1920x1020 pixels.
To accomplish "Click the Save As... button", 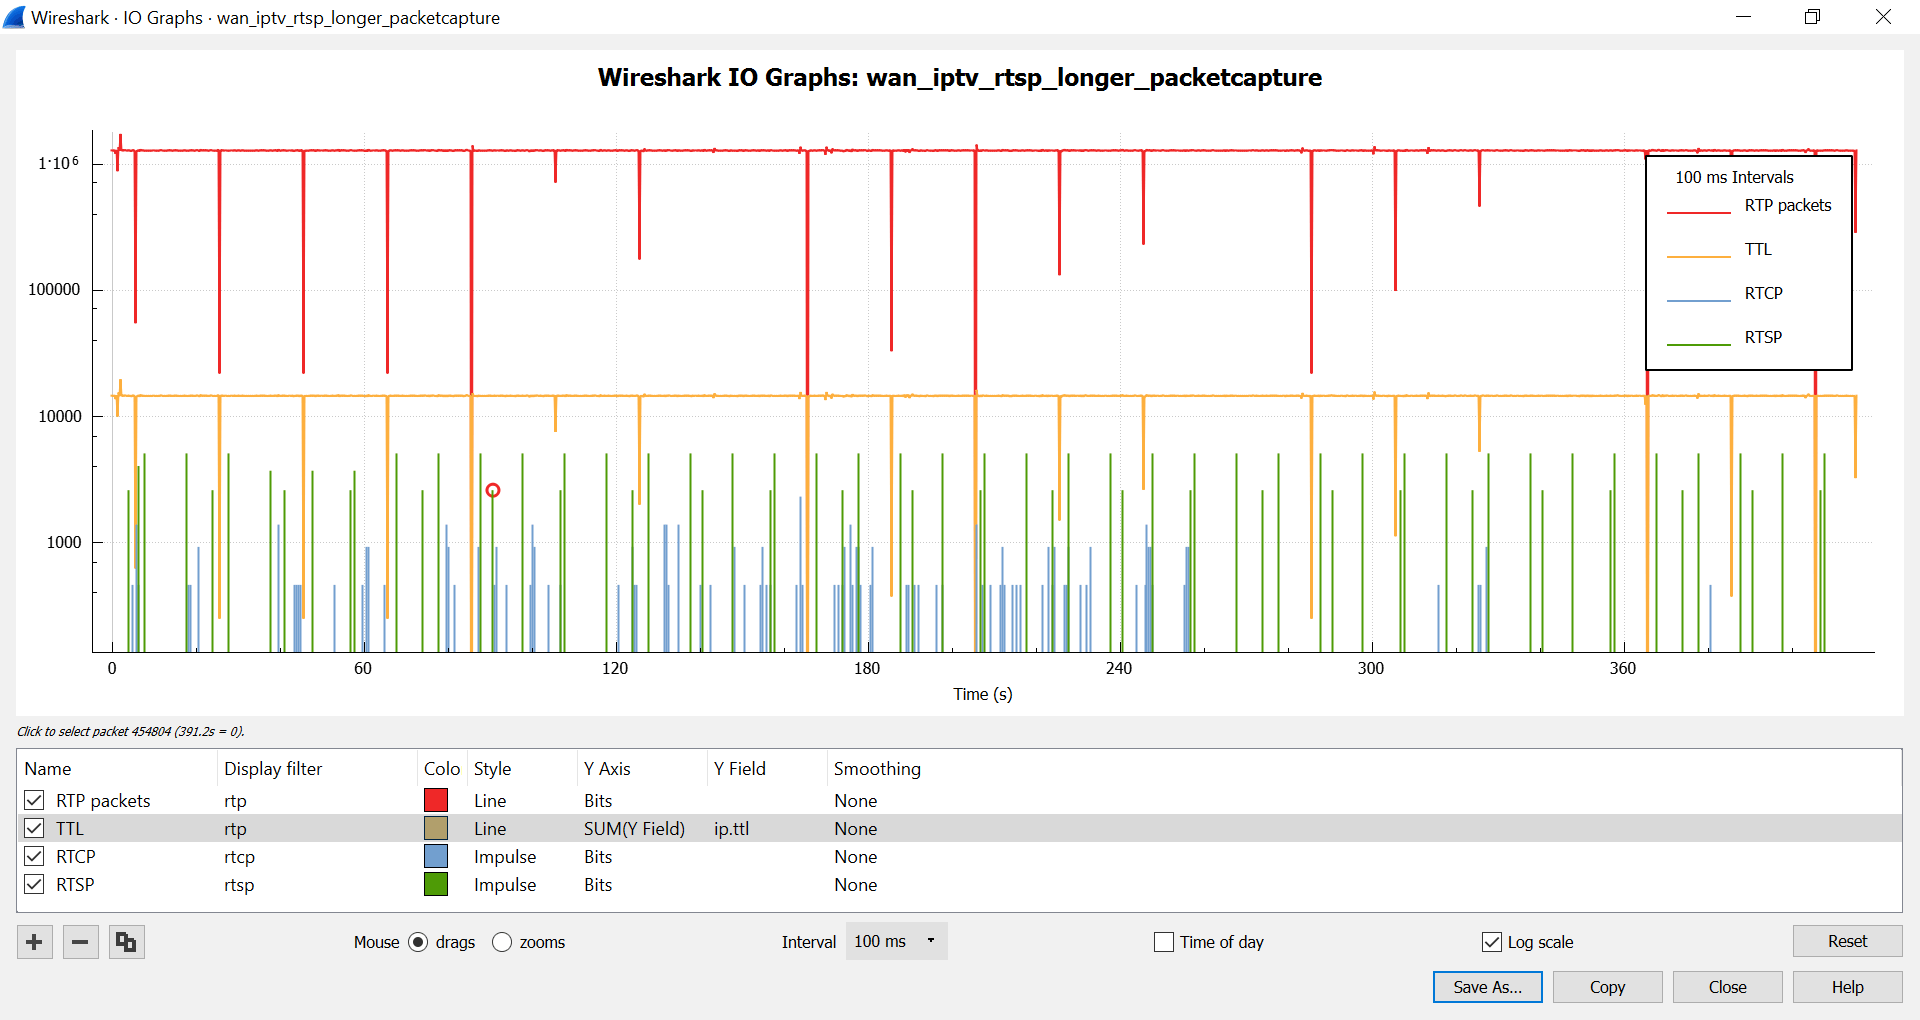I will [x=1487, y=987].
